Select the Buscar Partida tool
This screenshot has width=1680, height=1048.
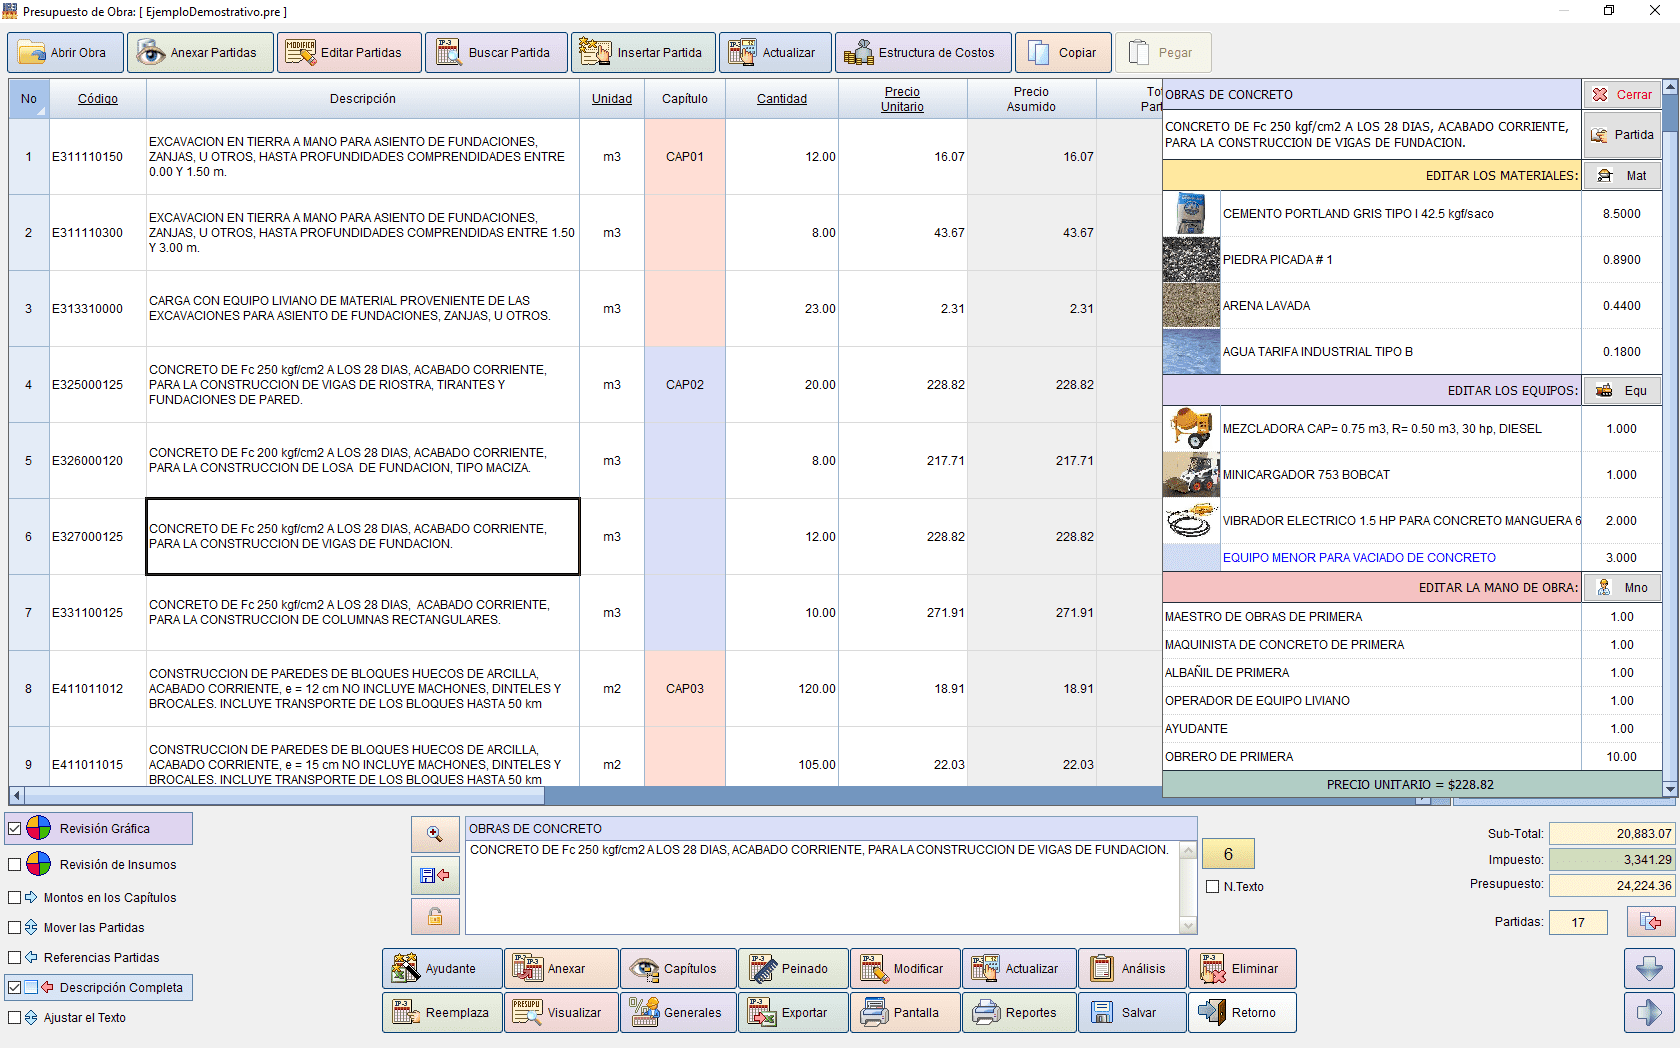click(x=496, y=52)
